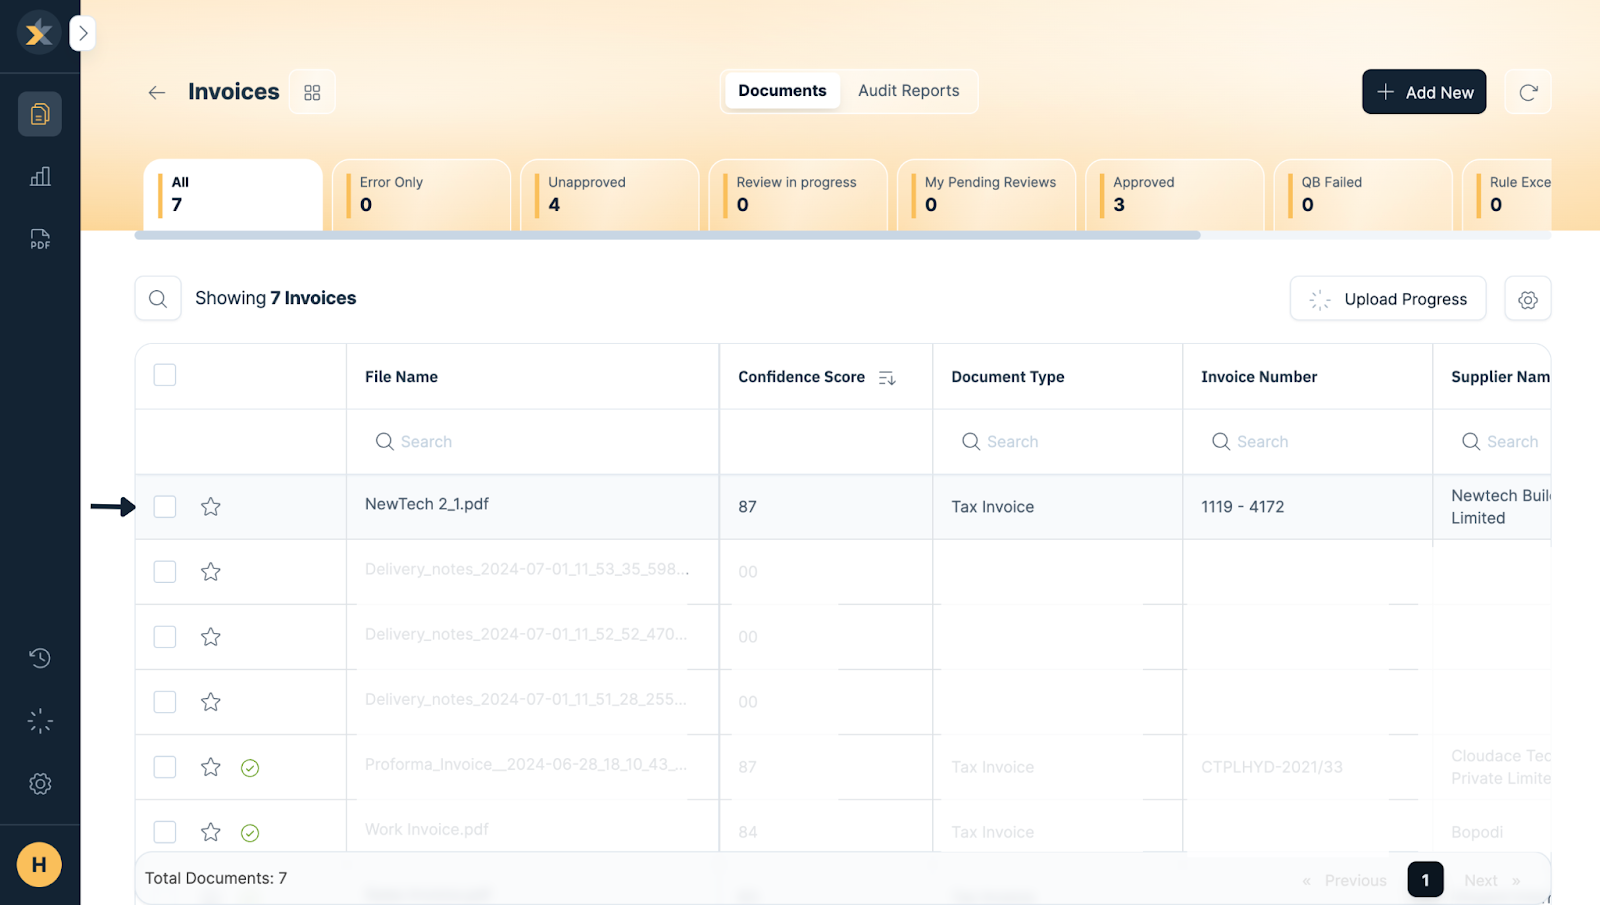Screen dimensions: 1600x905
Task: Expand the sidebar with the chevron arrow
Action: [x=83, y=33]
